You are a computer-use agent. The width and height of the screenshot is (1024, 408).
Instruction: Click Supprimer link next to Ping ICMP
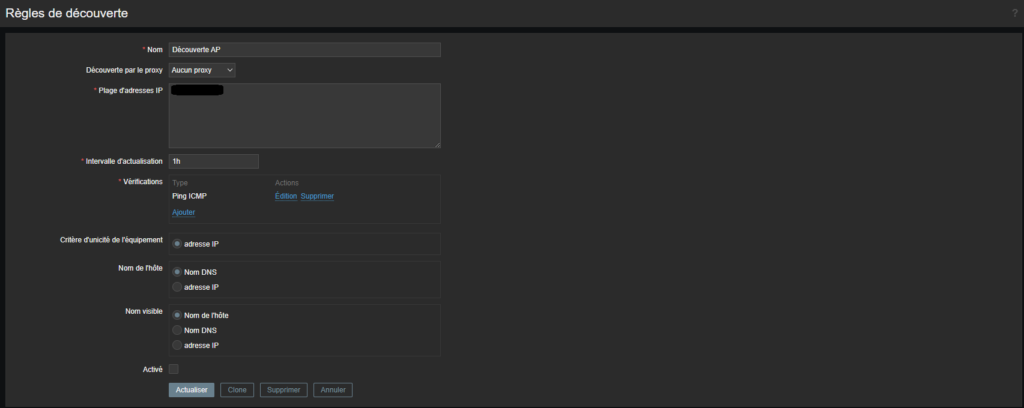(317, 196)
